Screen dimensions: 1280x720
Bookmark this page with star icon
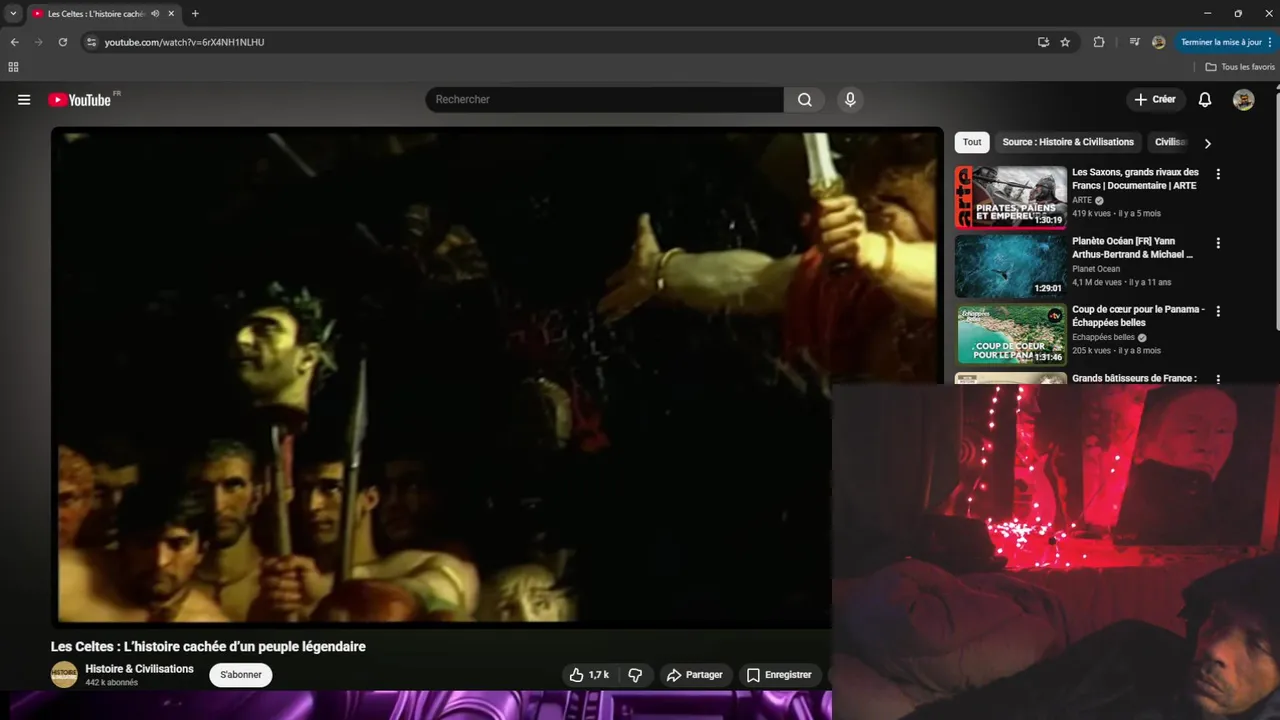click(x=1065, y=42)
